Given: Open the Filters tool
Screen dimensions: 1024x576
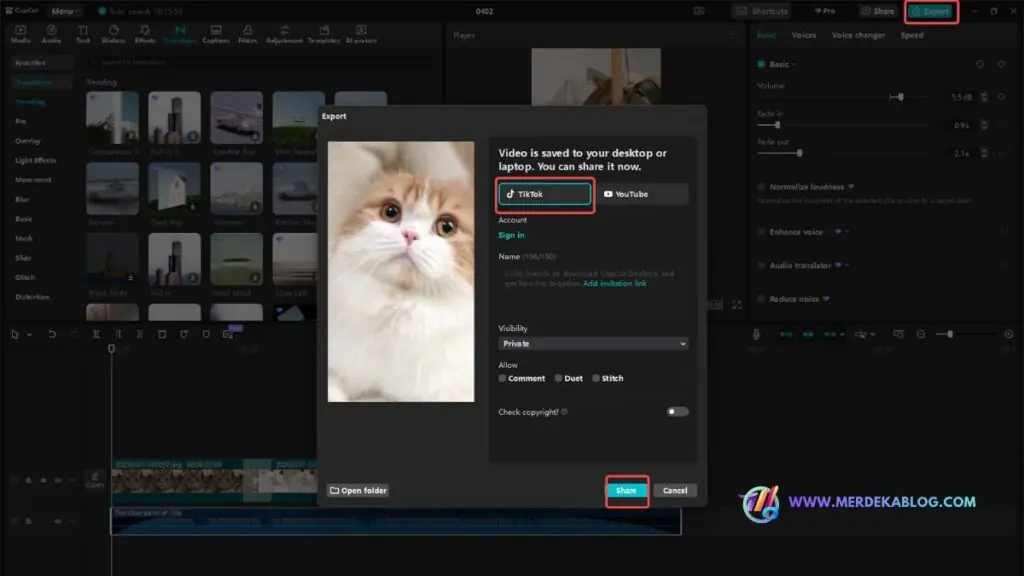Looking at the screenshot, I should click(248, 35).
